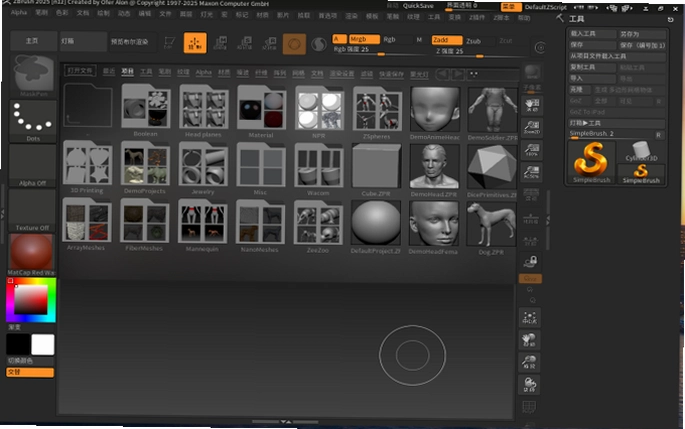Select the top shelf Scale mode icon
Viewport: 685px width, 429px height.
coord(245,43)
